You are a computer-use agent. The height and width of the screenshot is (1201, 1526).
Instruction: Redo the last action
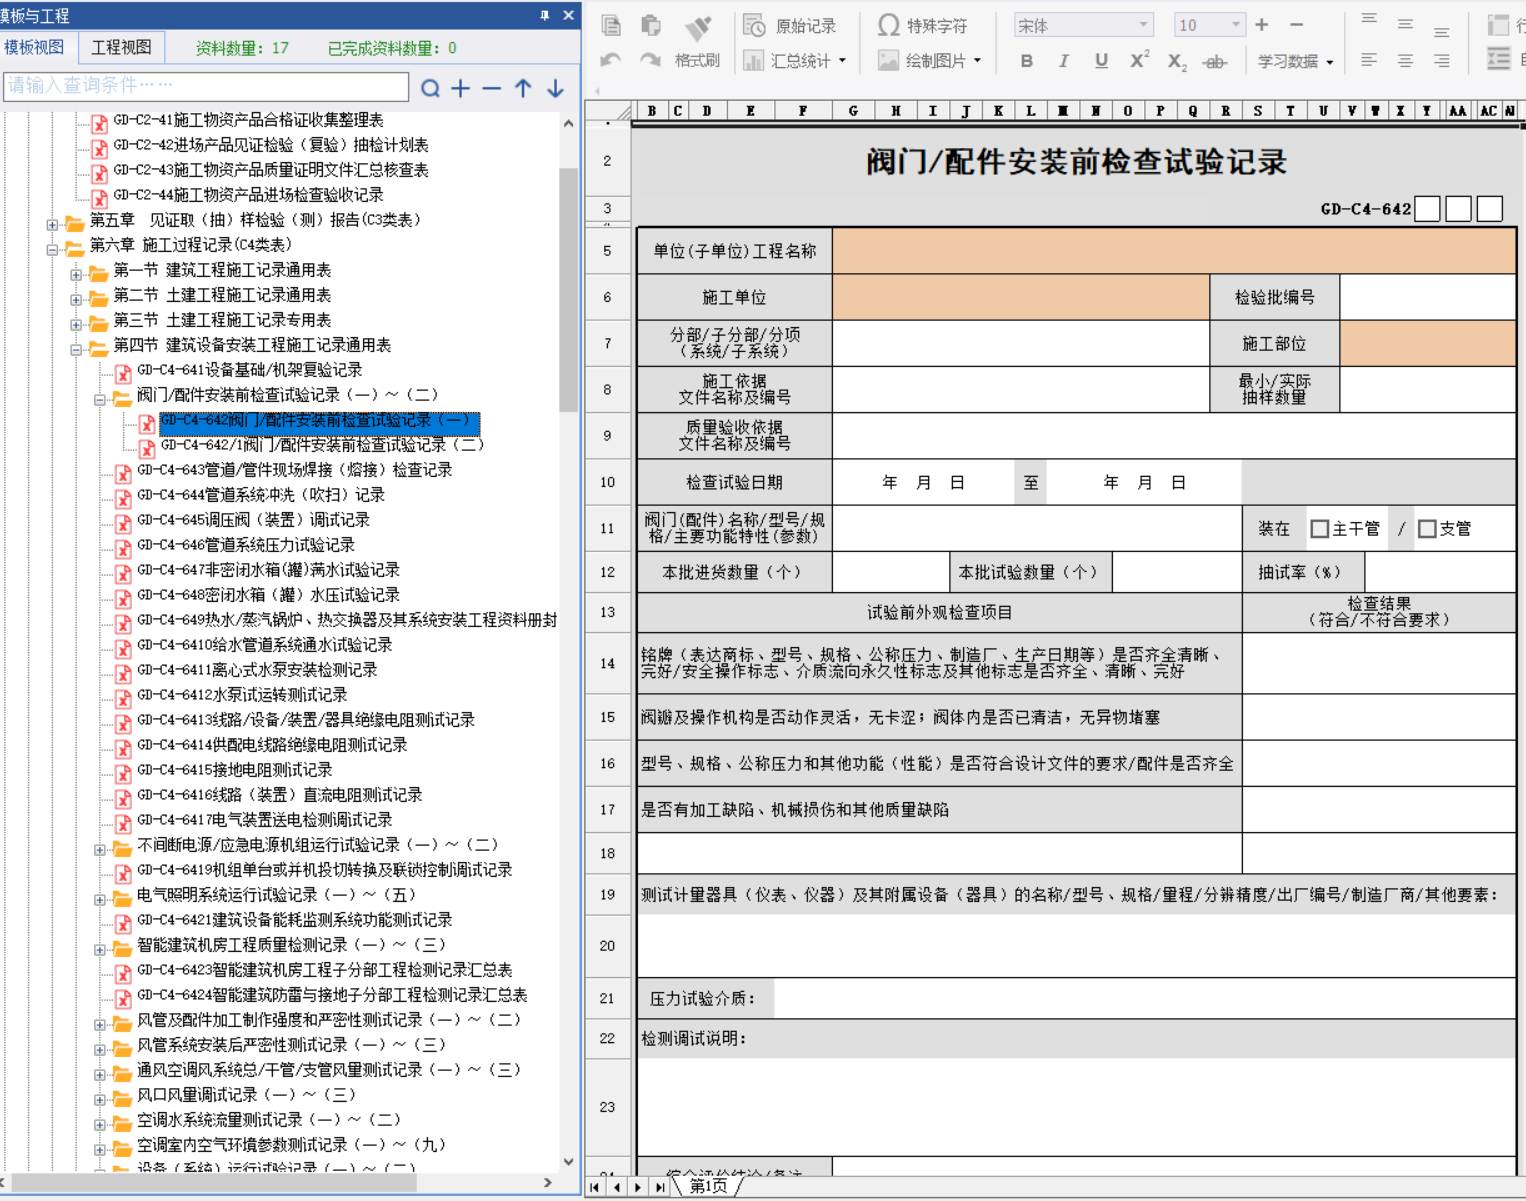point(651,60)
